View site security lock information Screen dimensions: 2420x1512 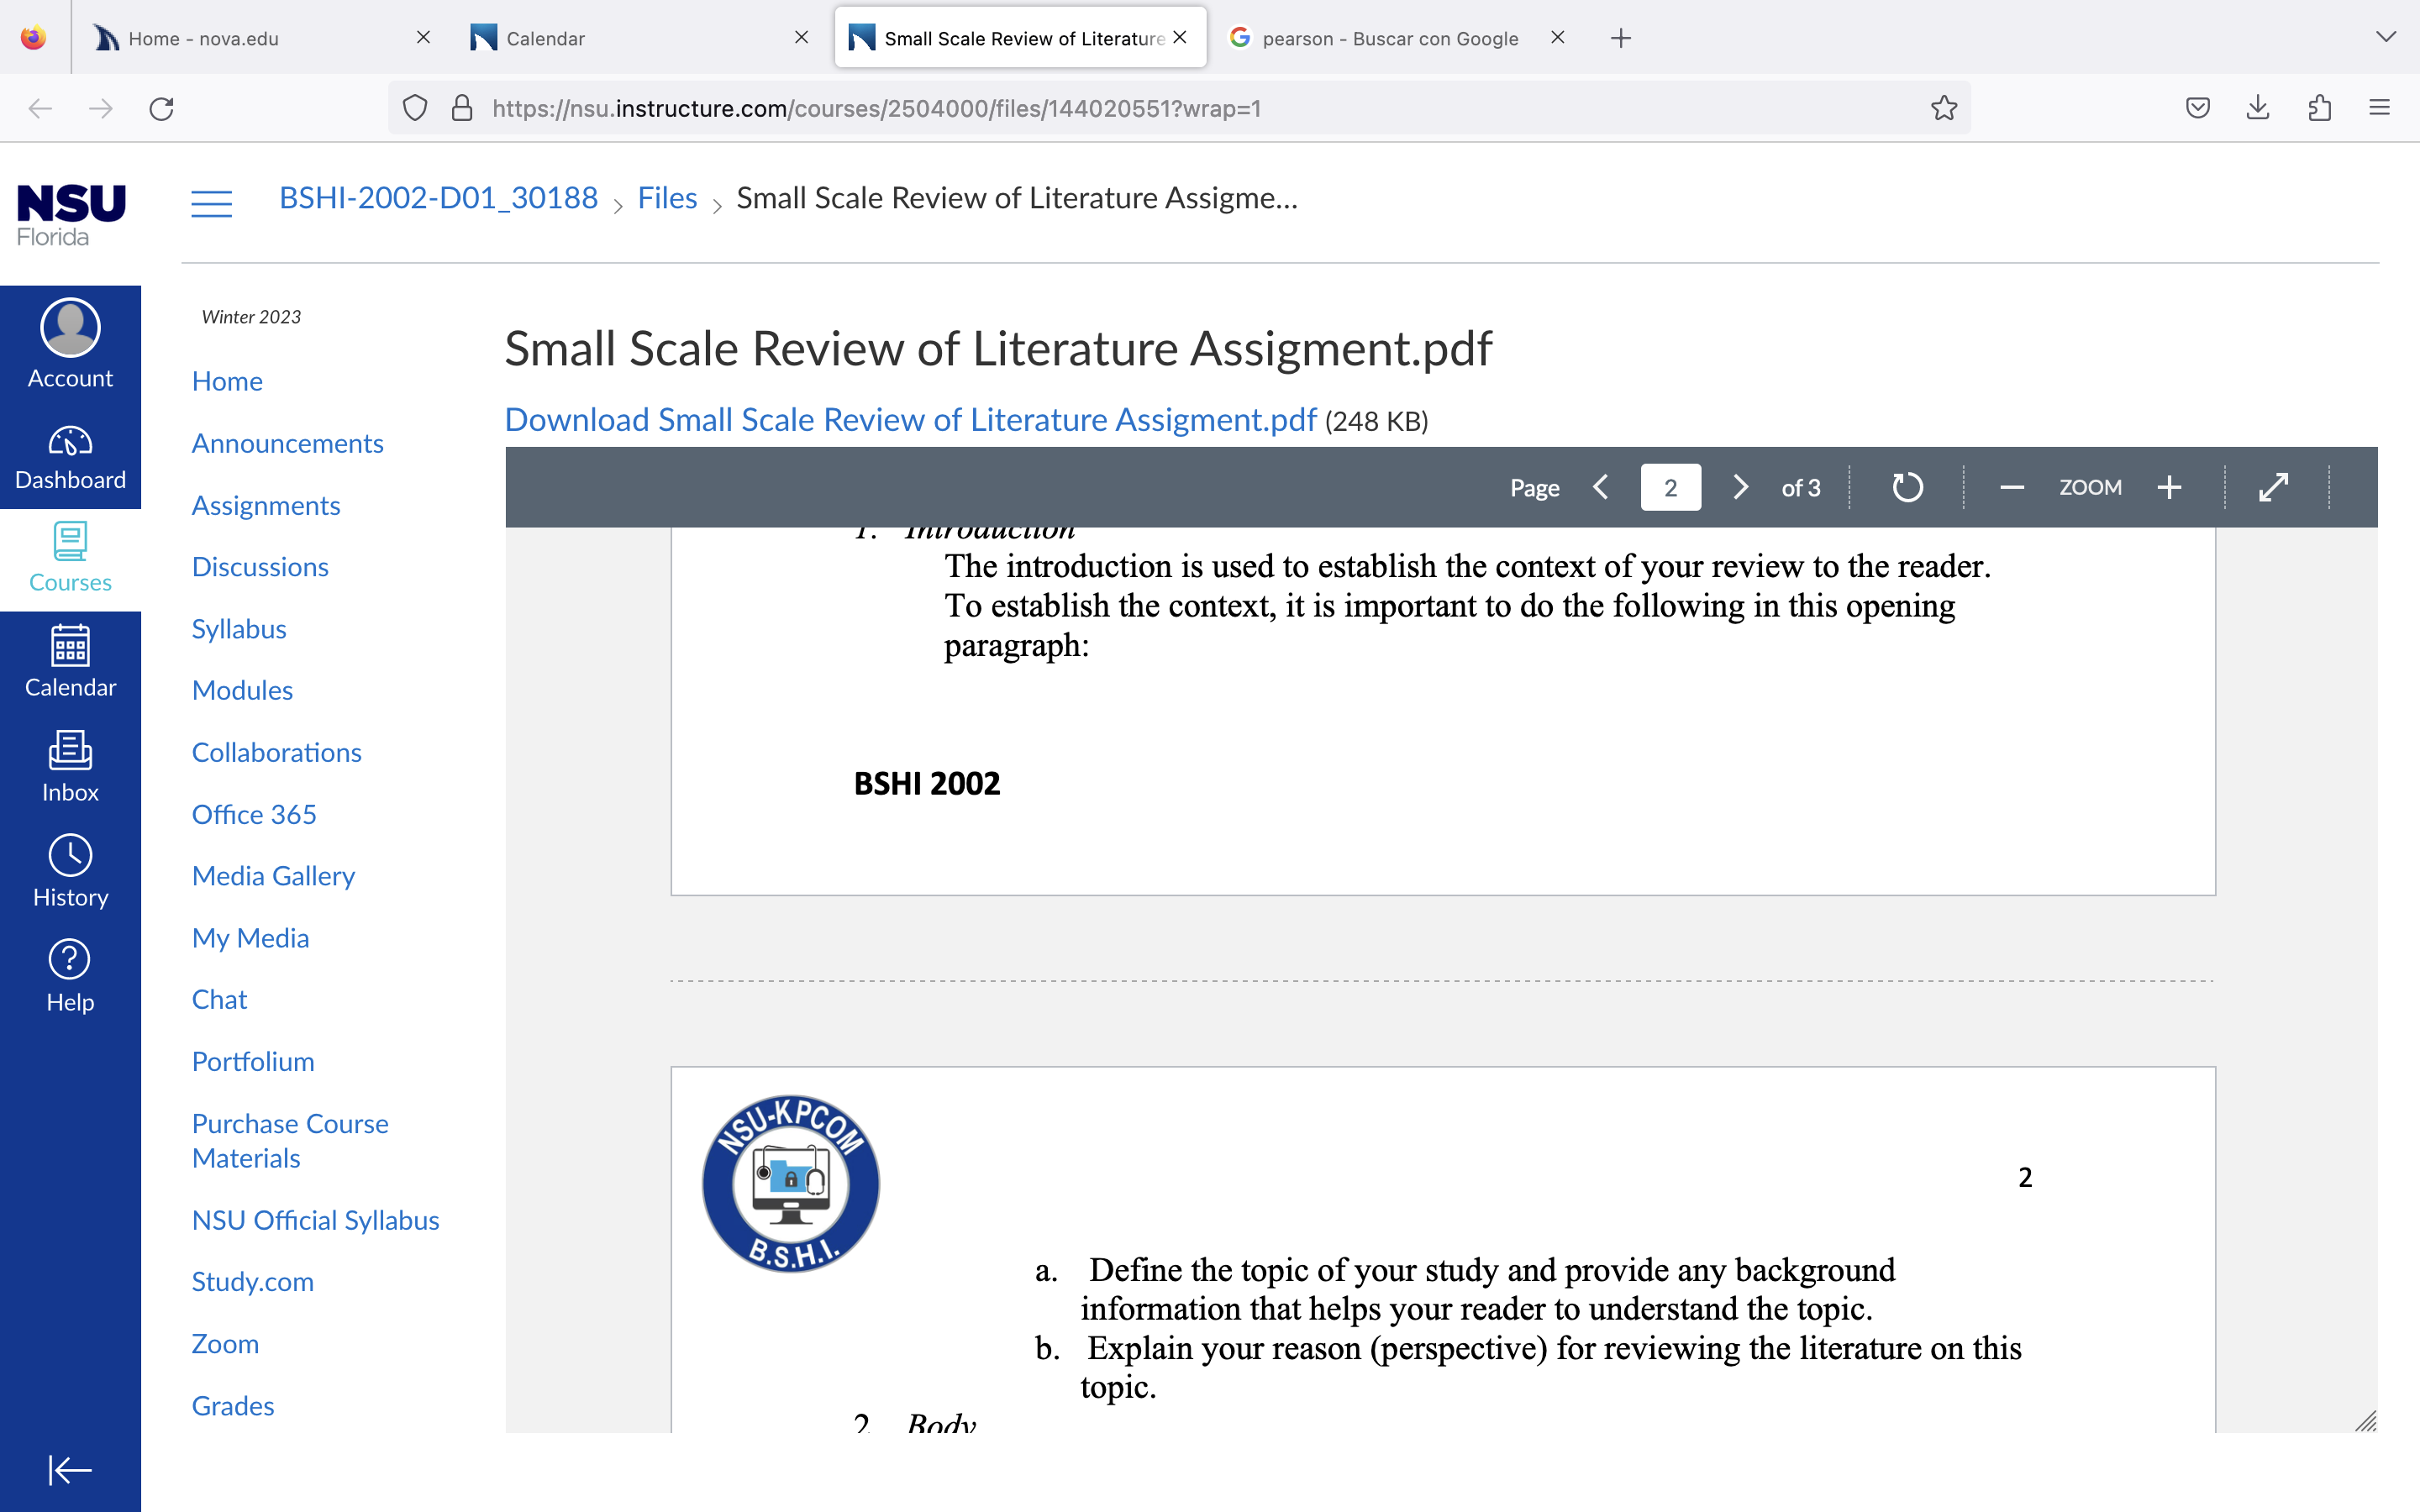click(x=462, y=108)
